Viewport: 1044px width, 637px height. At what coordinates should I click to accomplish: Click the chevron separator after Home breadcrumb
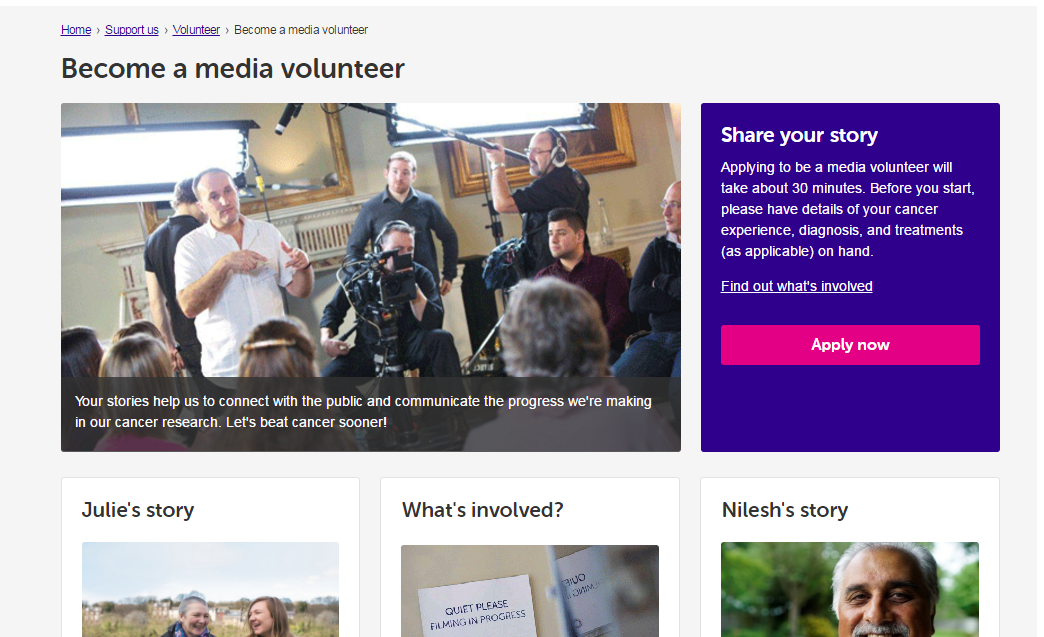[x=98, y=31]
